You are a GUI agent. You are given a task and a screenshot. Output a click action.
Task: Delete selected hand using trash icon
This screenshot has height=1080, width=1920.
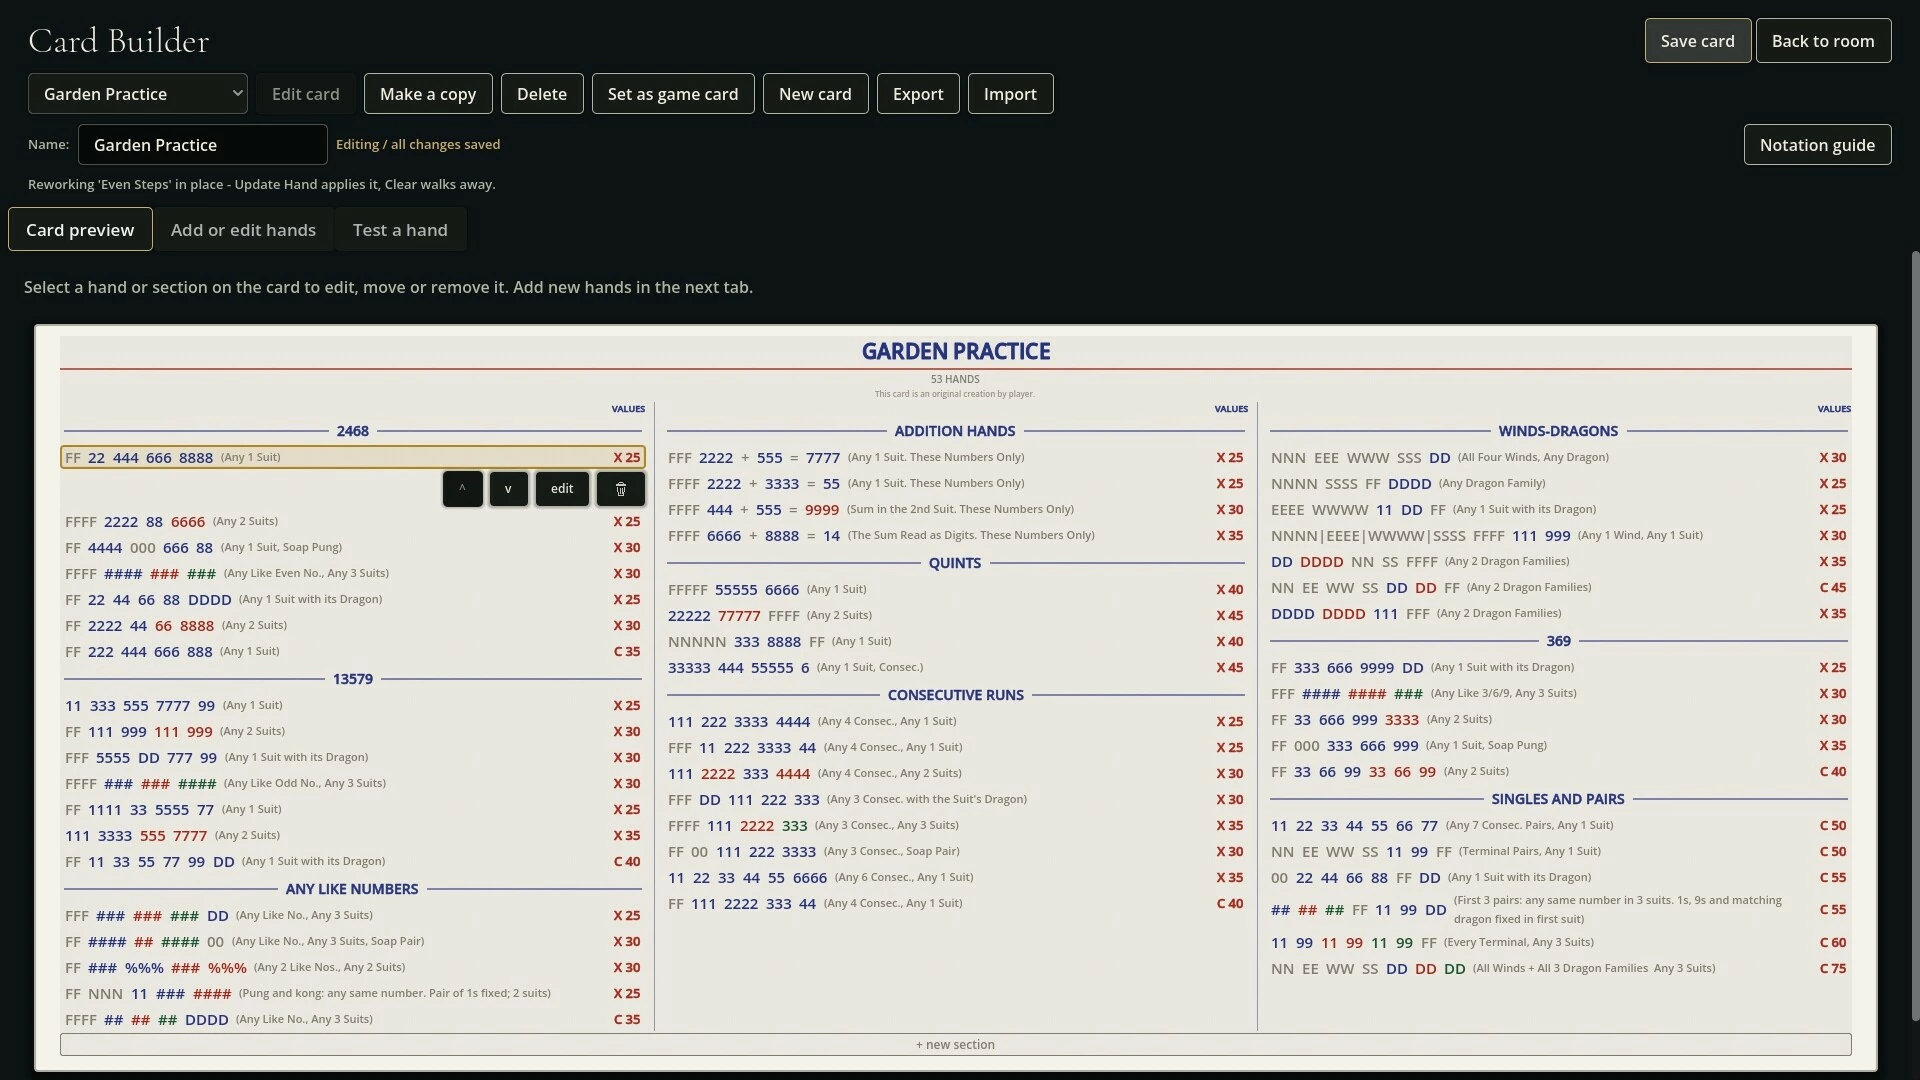[620, 489]
